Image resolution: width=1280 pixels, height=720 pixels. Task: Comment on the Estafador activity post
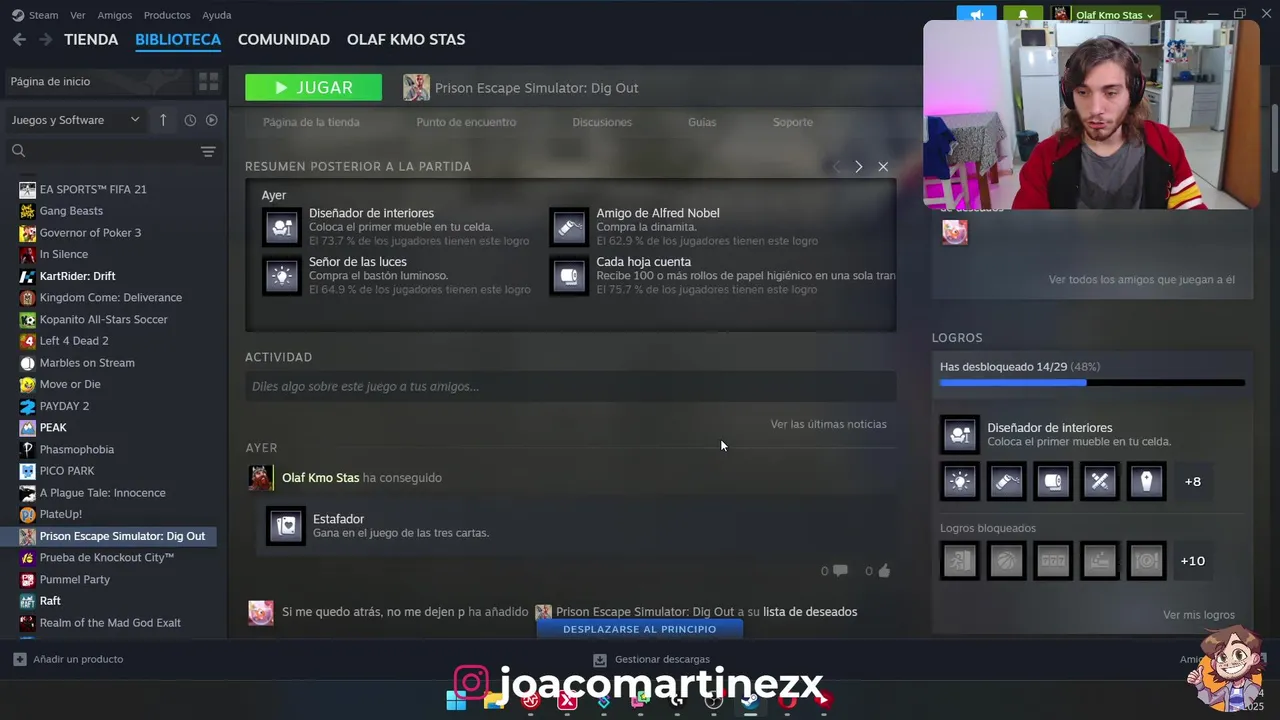tap(840, 571)
